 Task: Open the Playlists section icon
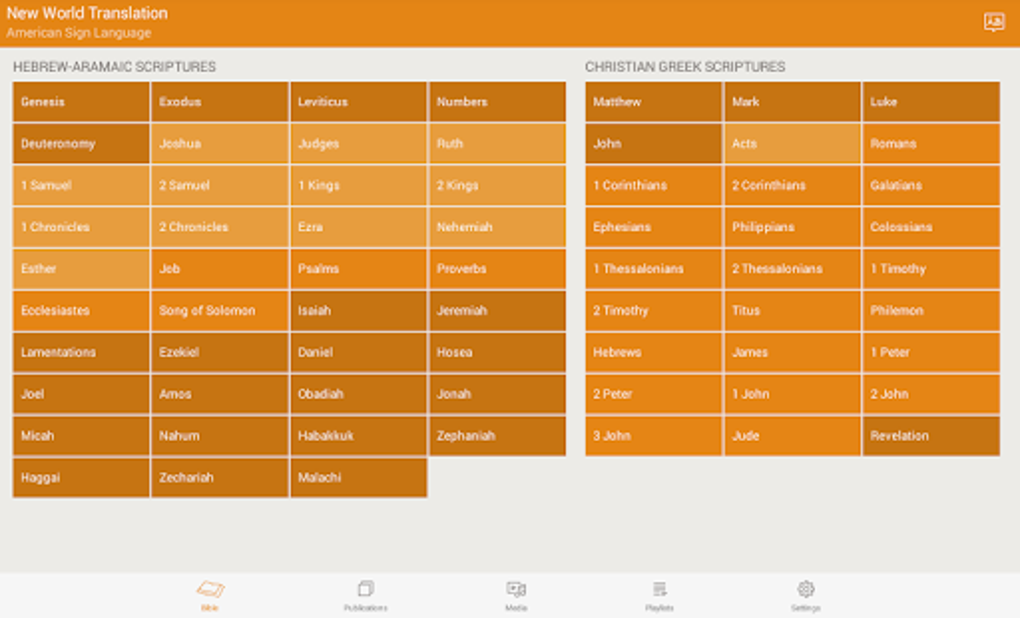(x=660, y=594)
